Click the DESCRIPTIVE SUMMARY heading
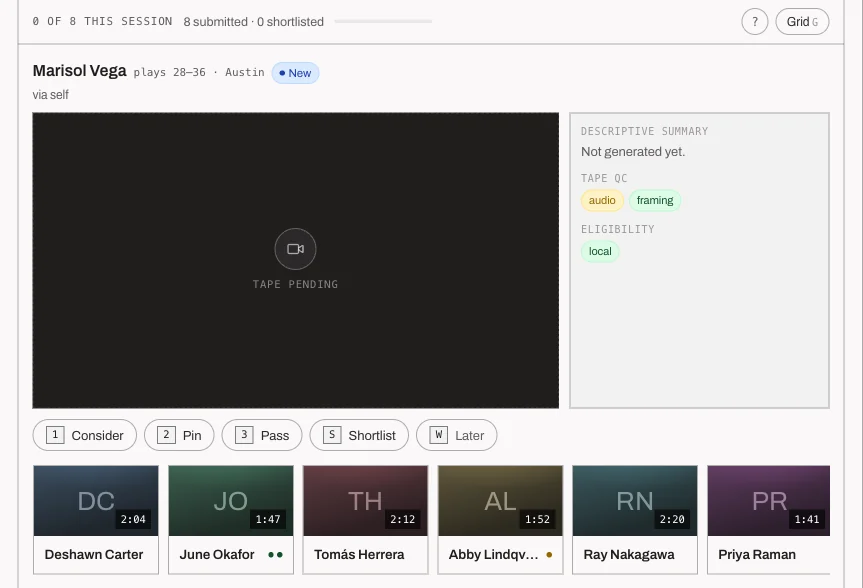Viewport: 863px width, 588px height. [644, 131]
